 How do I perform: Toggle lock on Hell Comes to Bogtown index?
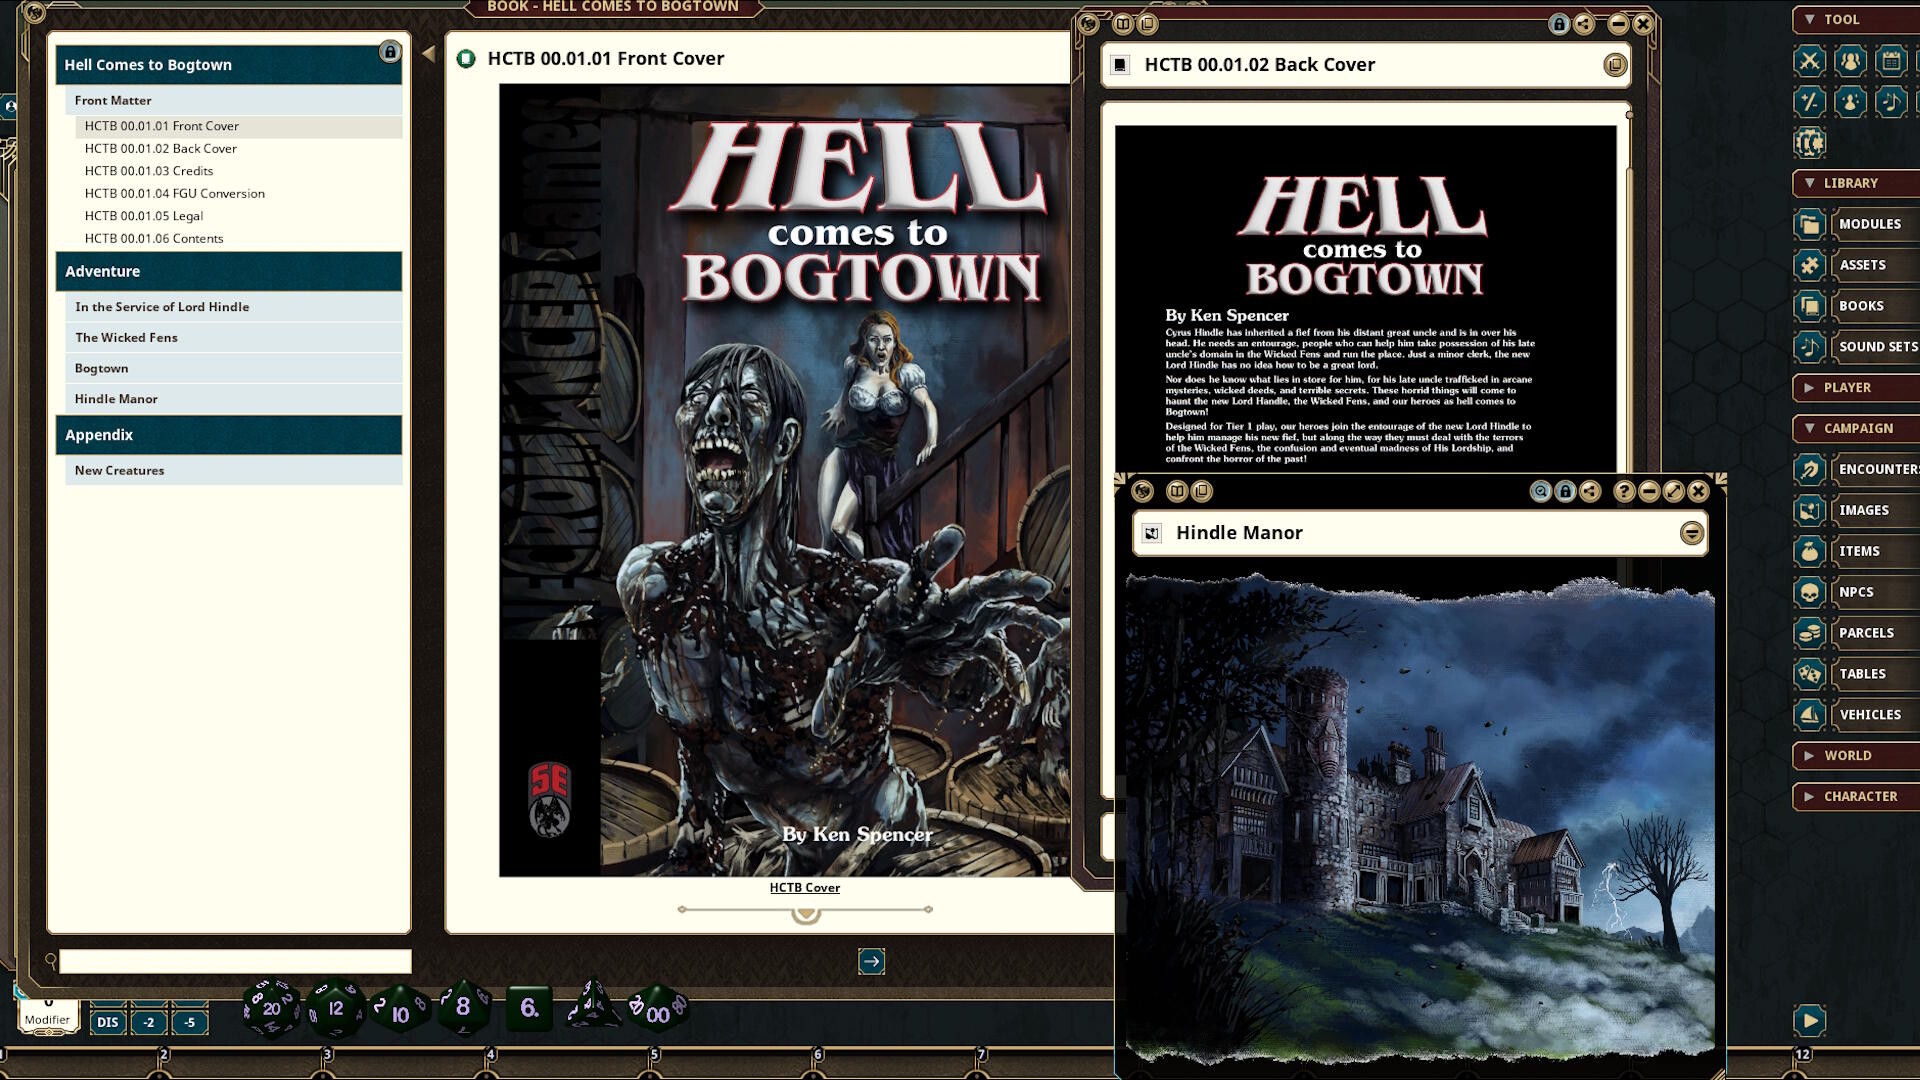pos(390,52)
